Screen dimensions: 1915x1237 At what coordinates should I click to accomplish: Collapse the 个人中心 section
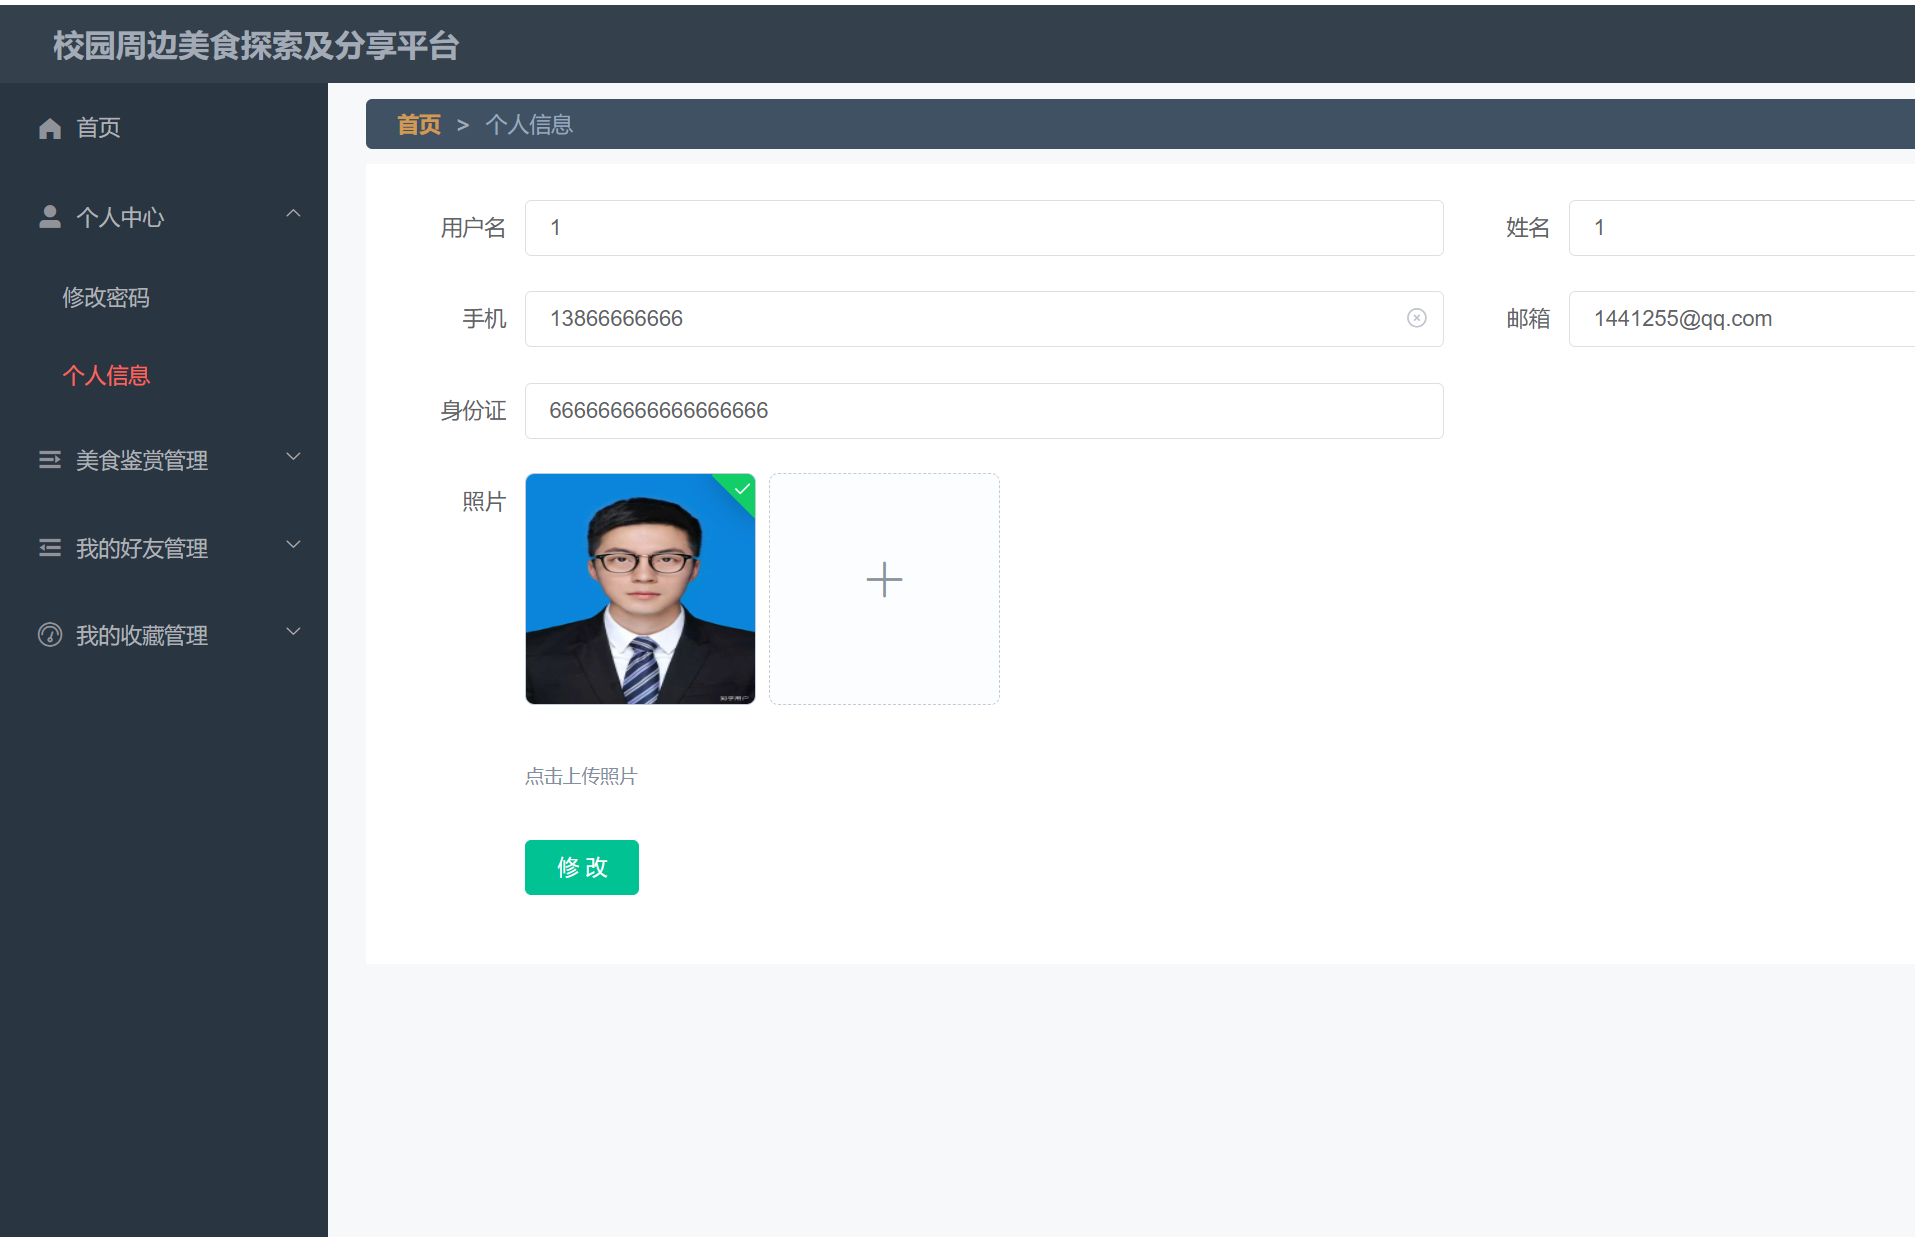[293, 213]
